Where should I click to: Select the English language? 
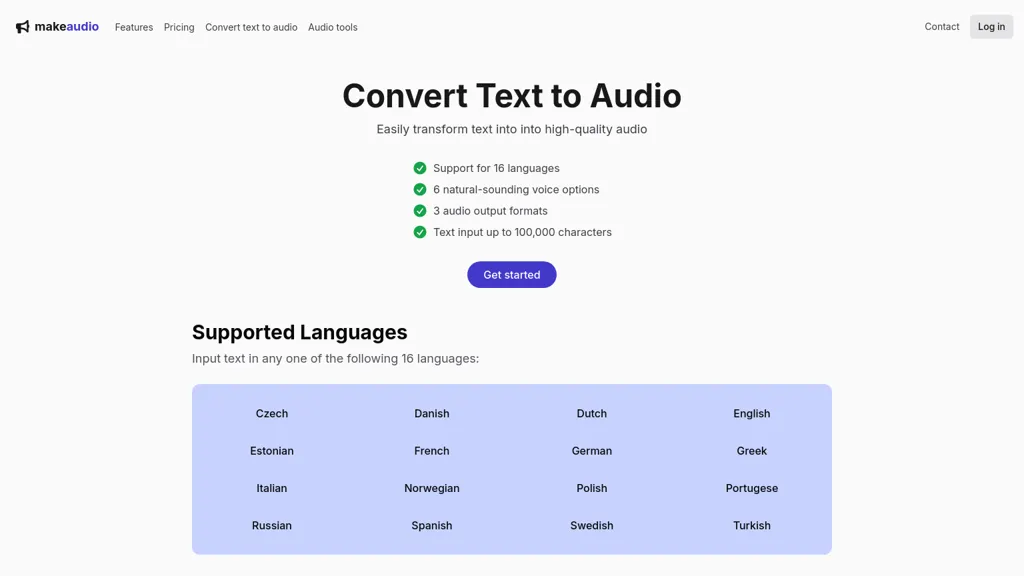click(x=751, y=413)
